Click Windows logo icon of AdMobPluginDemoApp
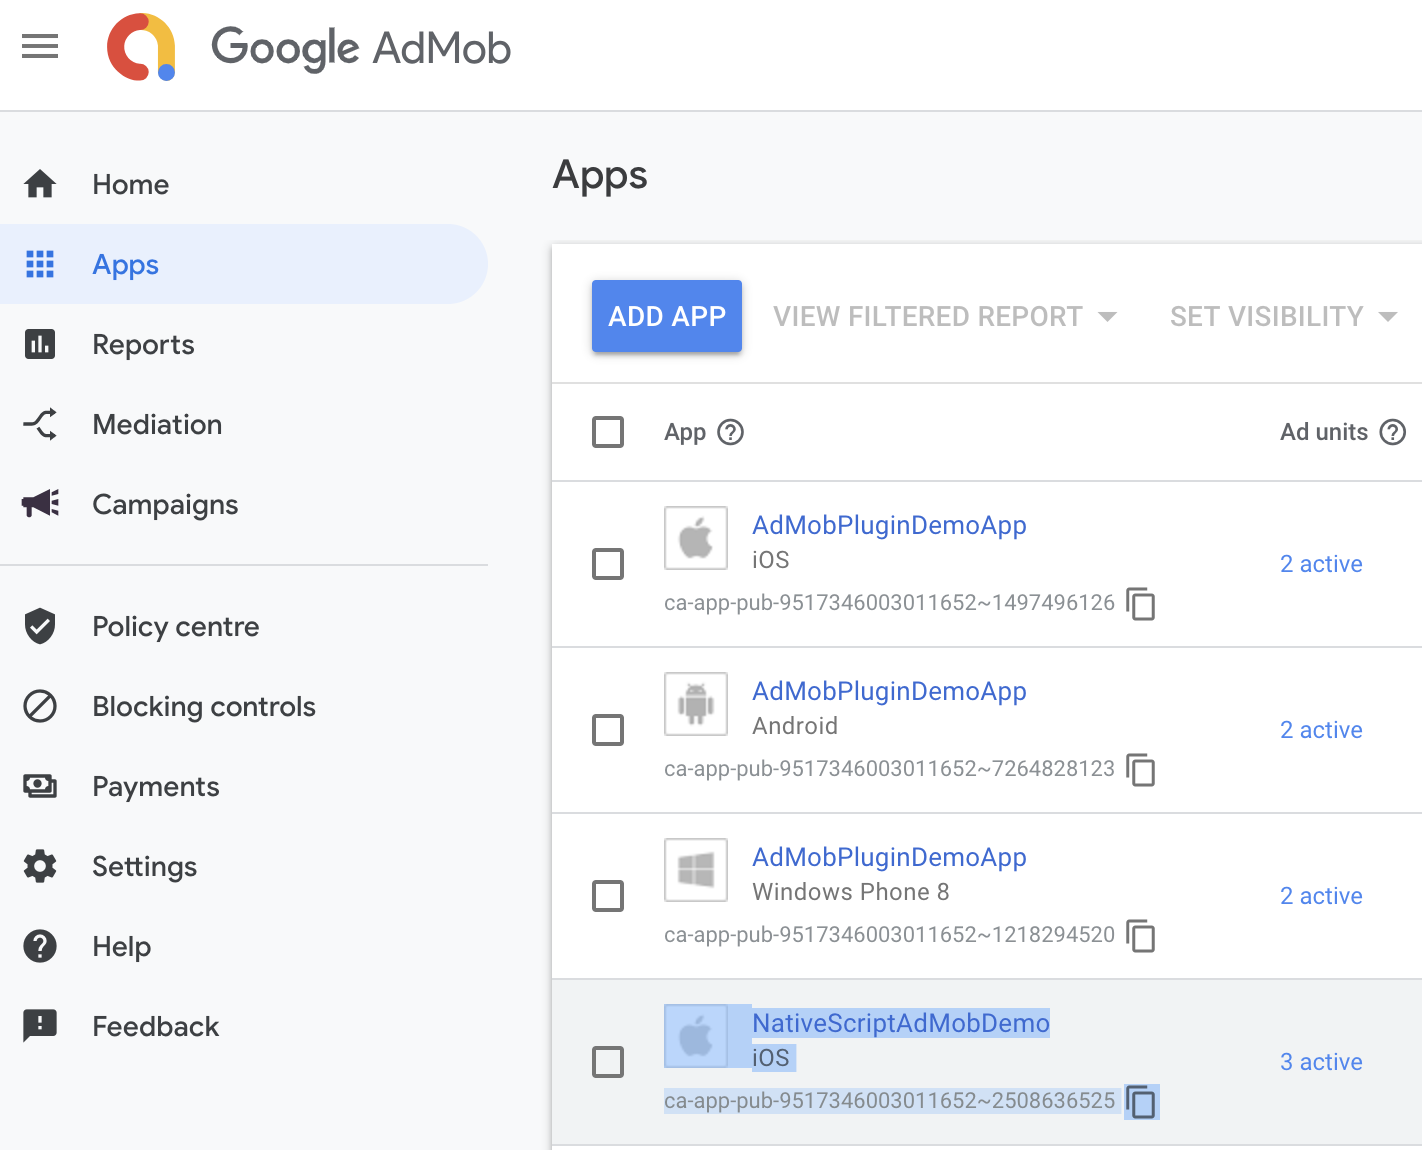Viewport: 1422px width, 1150px height. click(x=696, y=870)
